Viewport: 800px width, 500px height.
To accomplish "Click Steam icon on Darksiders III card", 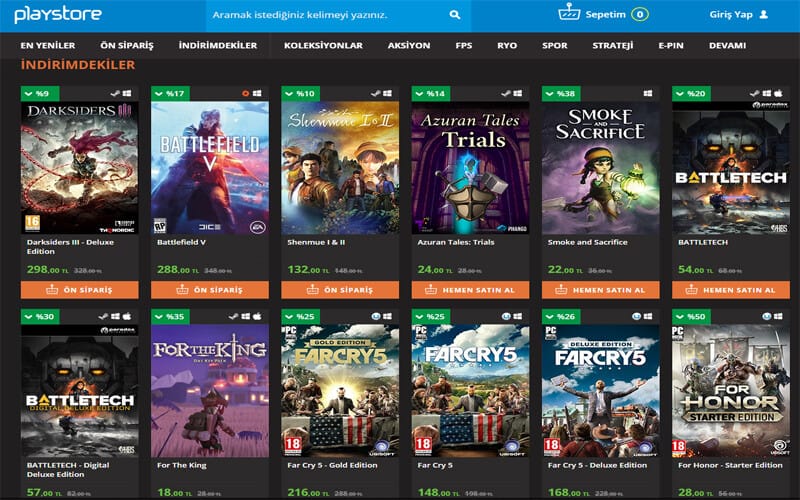I will pyautogui.click(x=116, y=93).
